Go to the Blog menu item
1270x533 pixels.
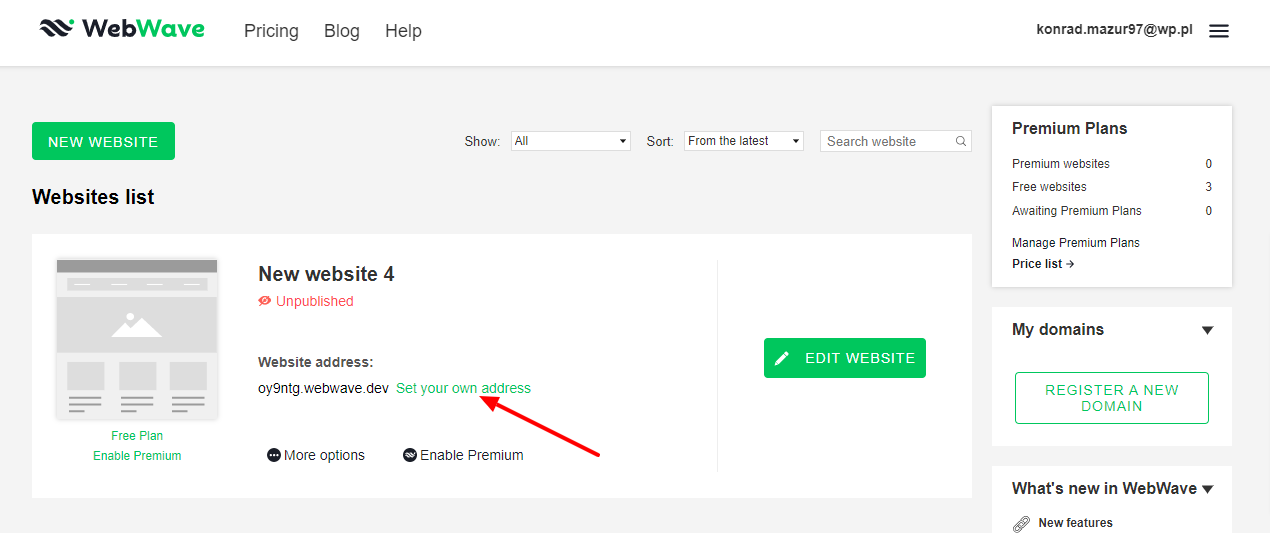(x=341, y=31)
